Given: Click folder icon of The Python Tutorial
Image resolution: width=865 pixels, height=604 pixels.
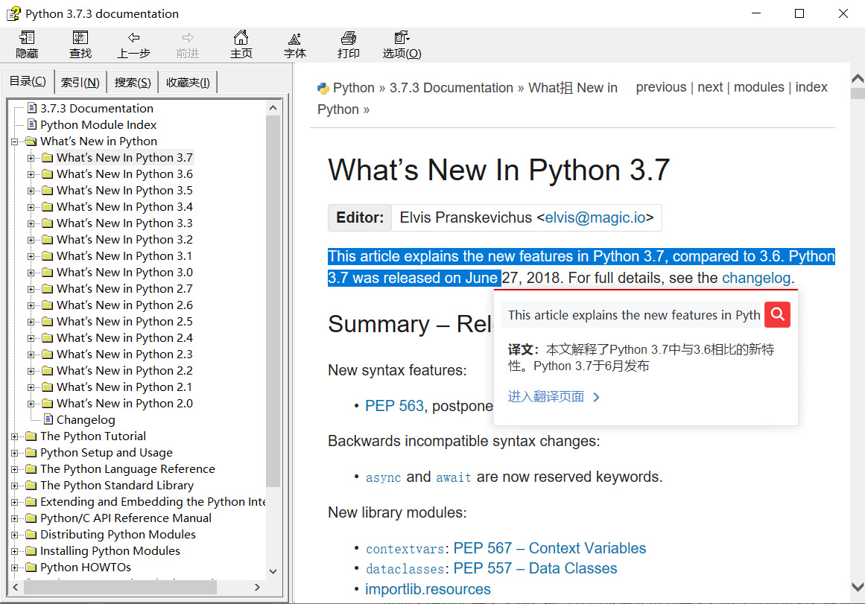Looking at the screenshot, I should [x=31, y=436].
